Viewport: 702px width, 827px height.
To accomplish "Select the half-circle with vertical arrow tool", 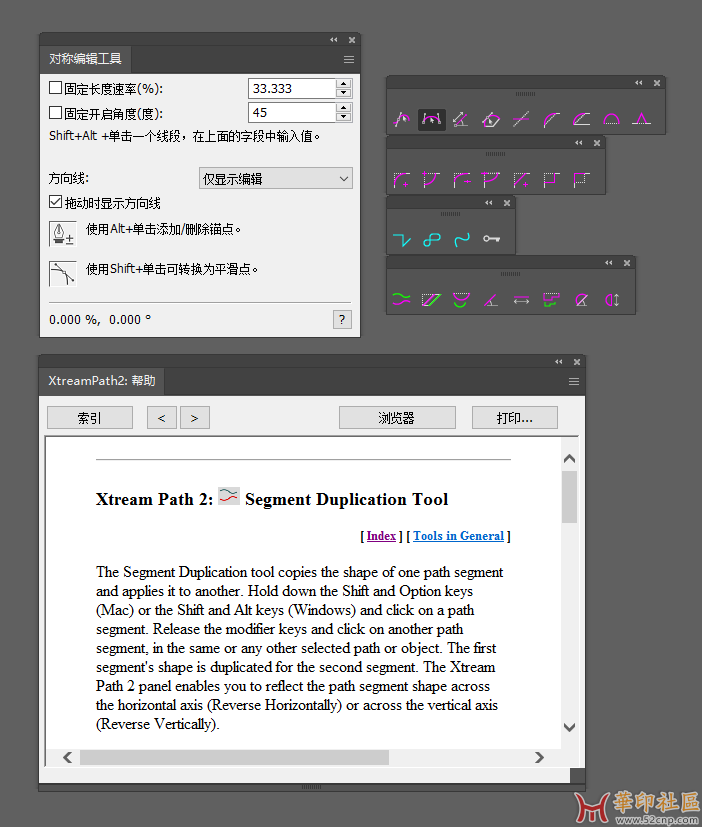I will click(x=612, y=300).
